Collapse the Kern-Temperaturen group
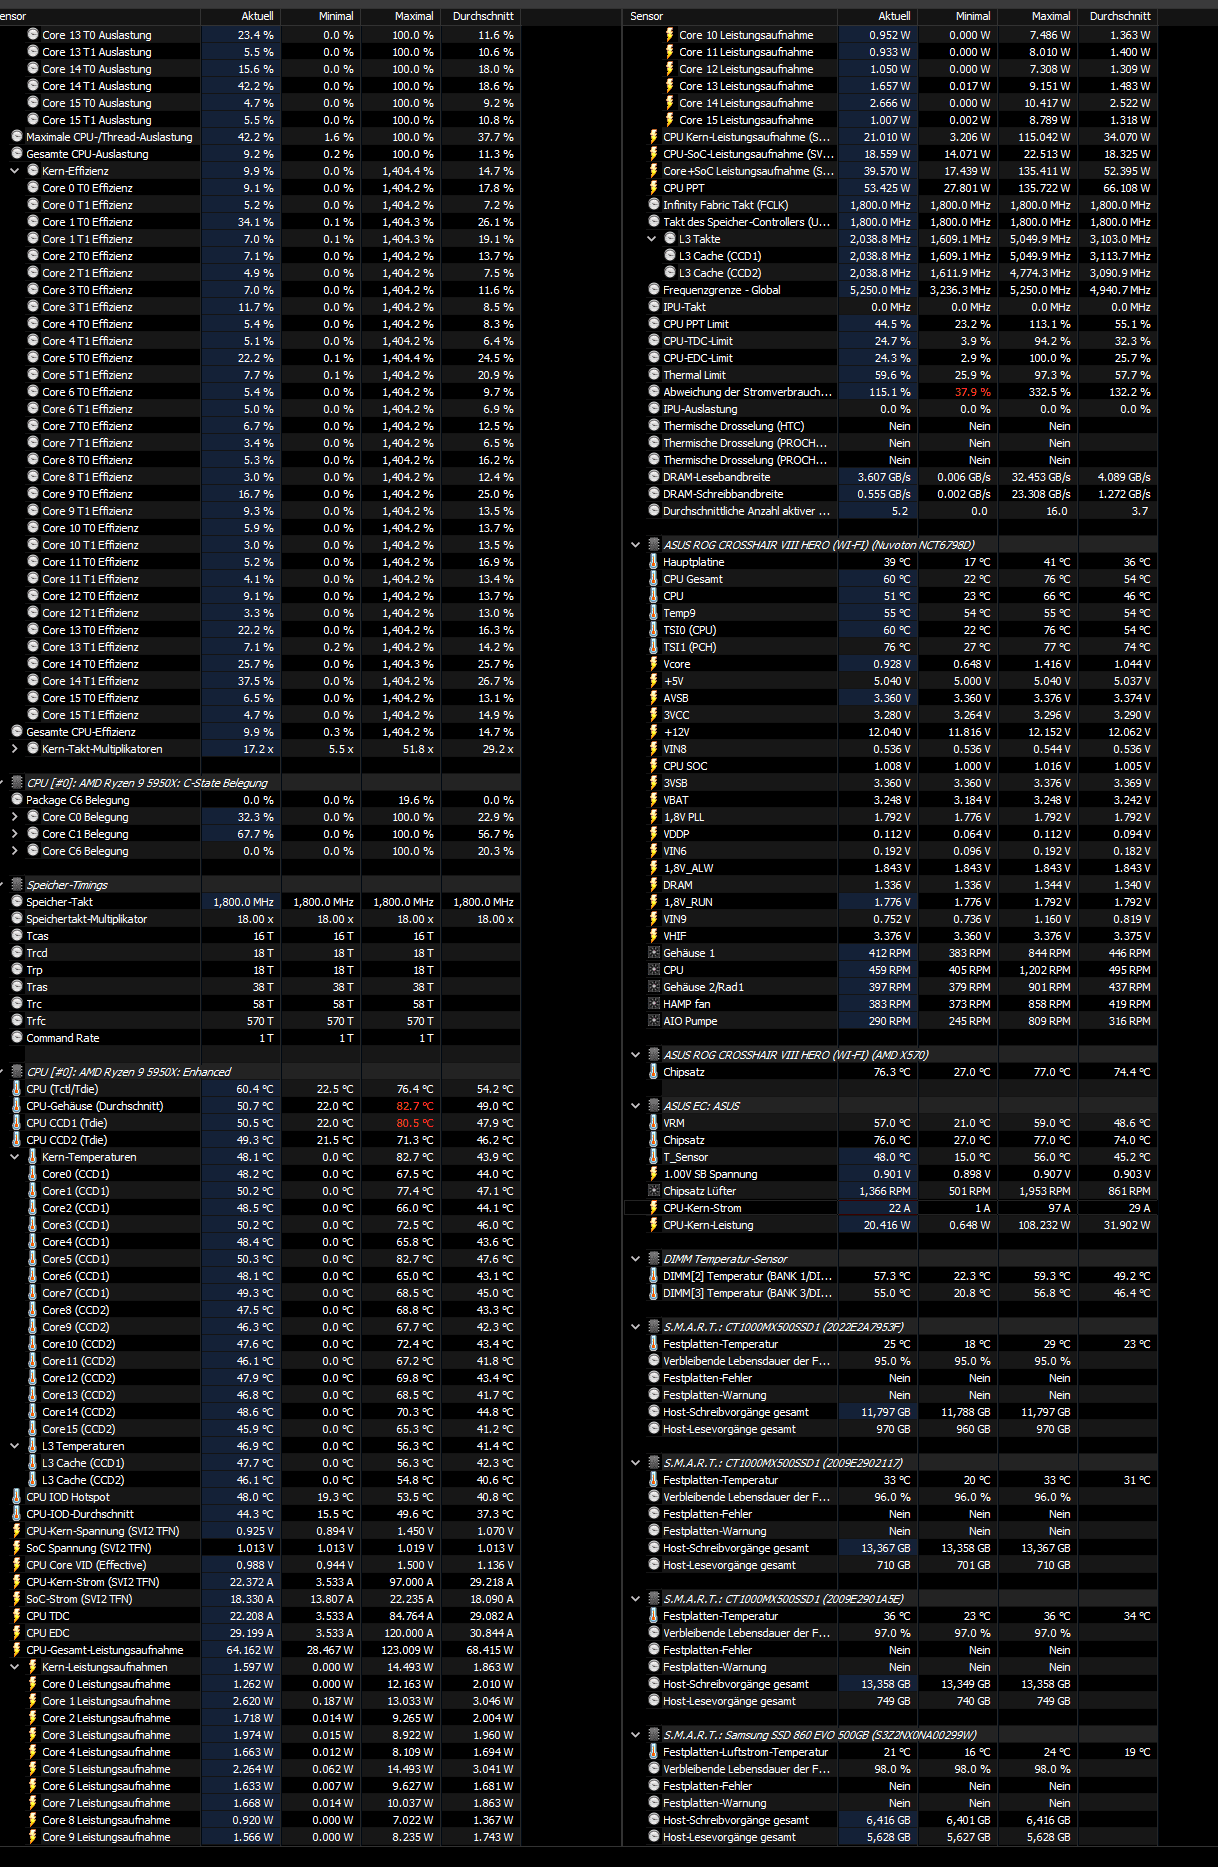 pyautogui.click(x=15, y=1157)
